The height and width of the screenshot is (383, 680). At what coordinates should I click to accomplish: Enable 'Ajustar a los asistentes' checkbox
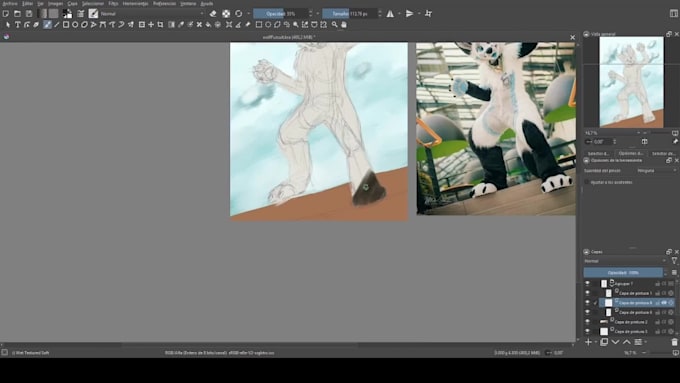(587, 182)
